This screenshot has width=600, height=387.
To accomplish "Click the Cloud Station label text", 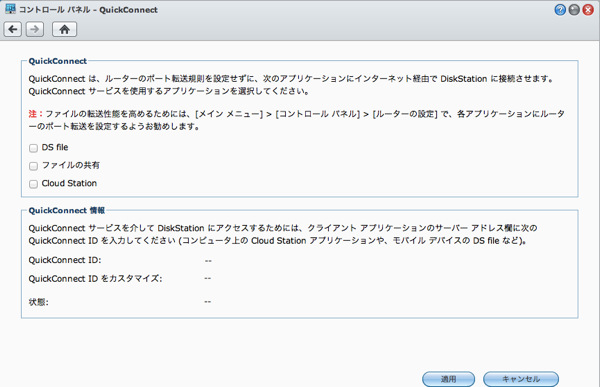I will [x=69, y=183].
